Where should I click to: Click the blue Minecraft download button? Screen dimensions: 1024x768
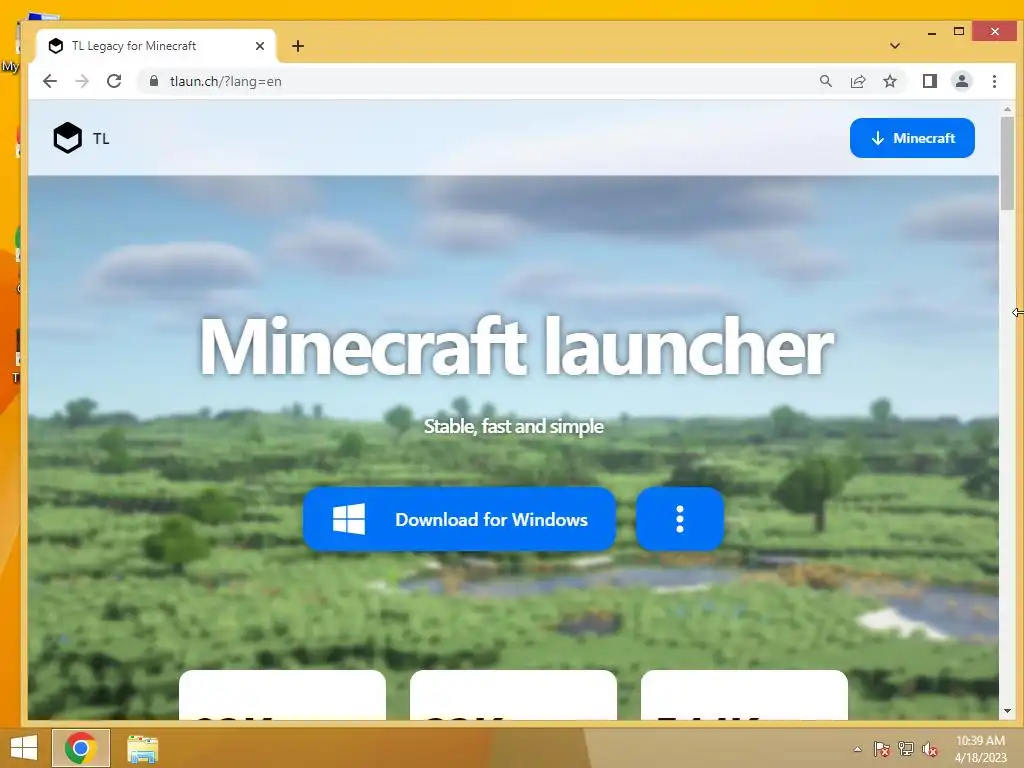[x=912, y=138]
